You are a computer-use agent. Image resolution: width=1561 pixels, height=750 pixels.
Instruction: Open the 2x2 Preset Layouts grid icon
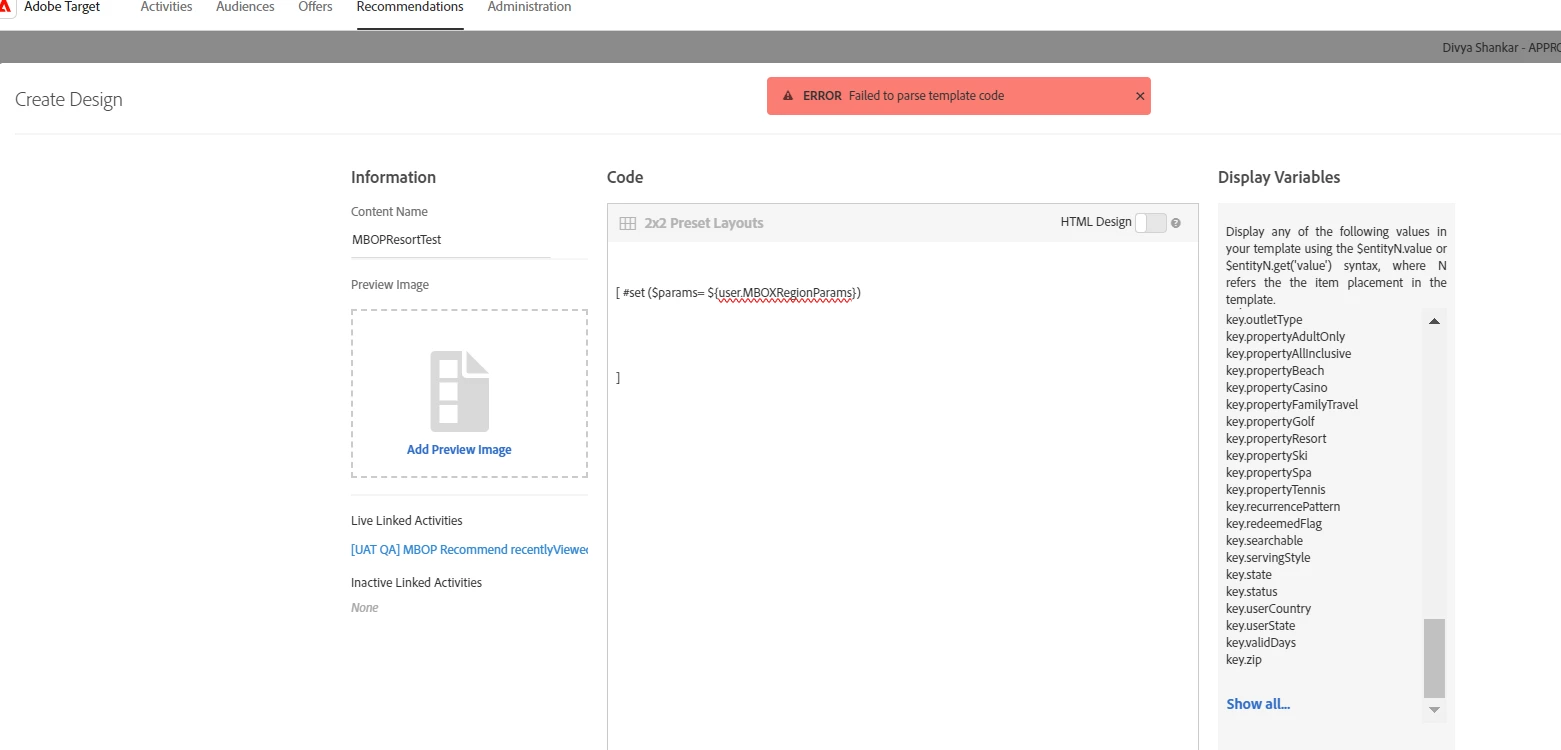pos(628,223)
